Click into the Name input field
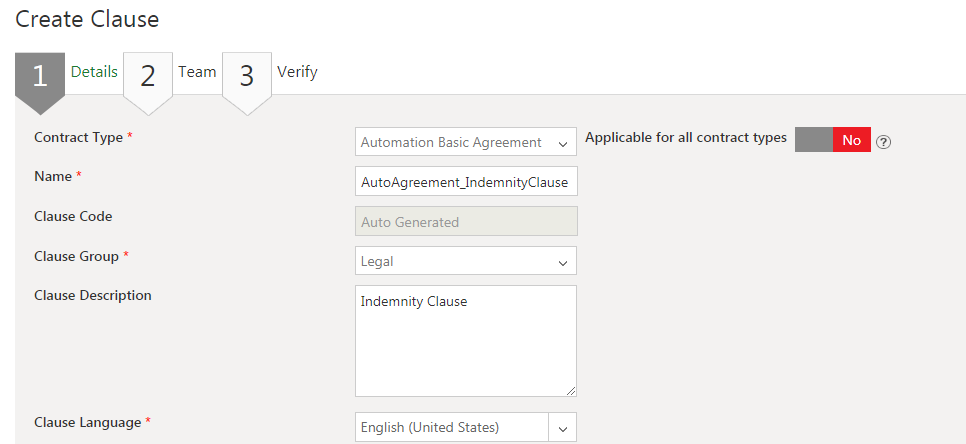Viewport: 966px width, 444px height. (x=466, y=182)
